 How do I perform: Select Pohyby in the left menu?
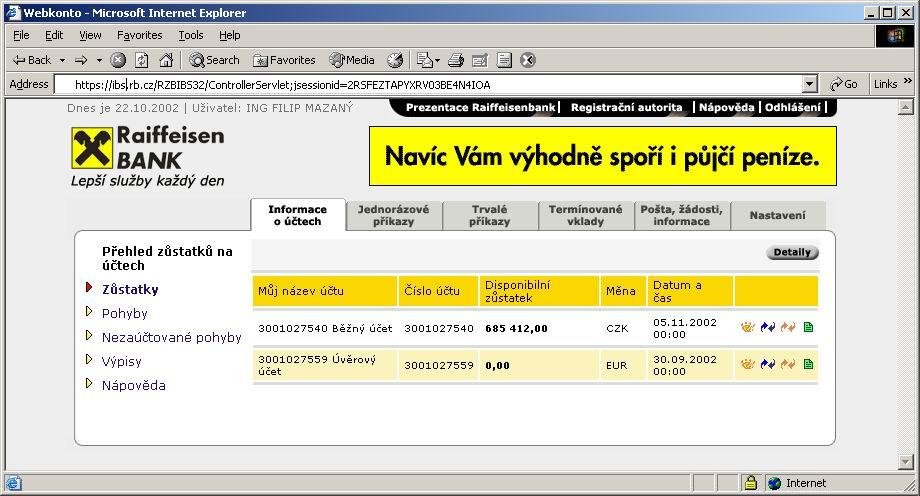(124, 313)
